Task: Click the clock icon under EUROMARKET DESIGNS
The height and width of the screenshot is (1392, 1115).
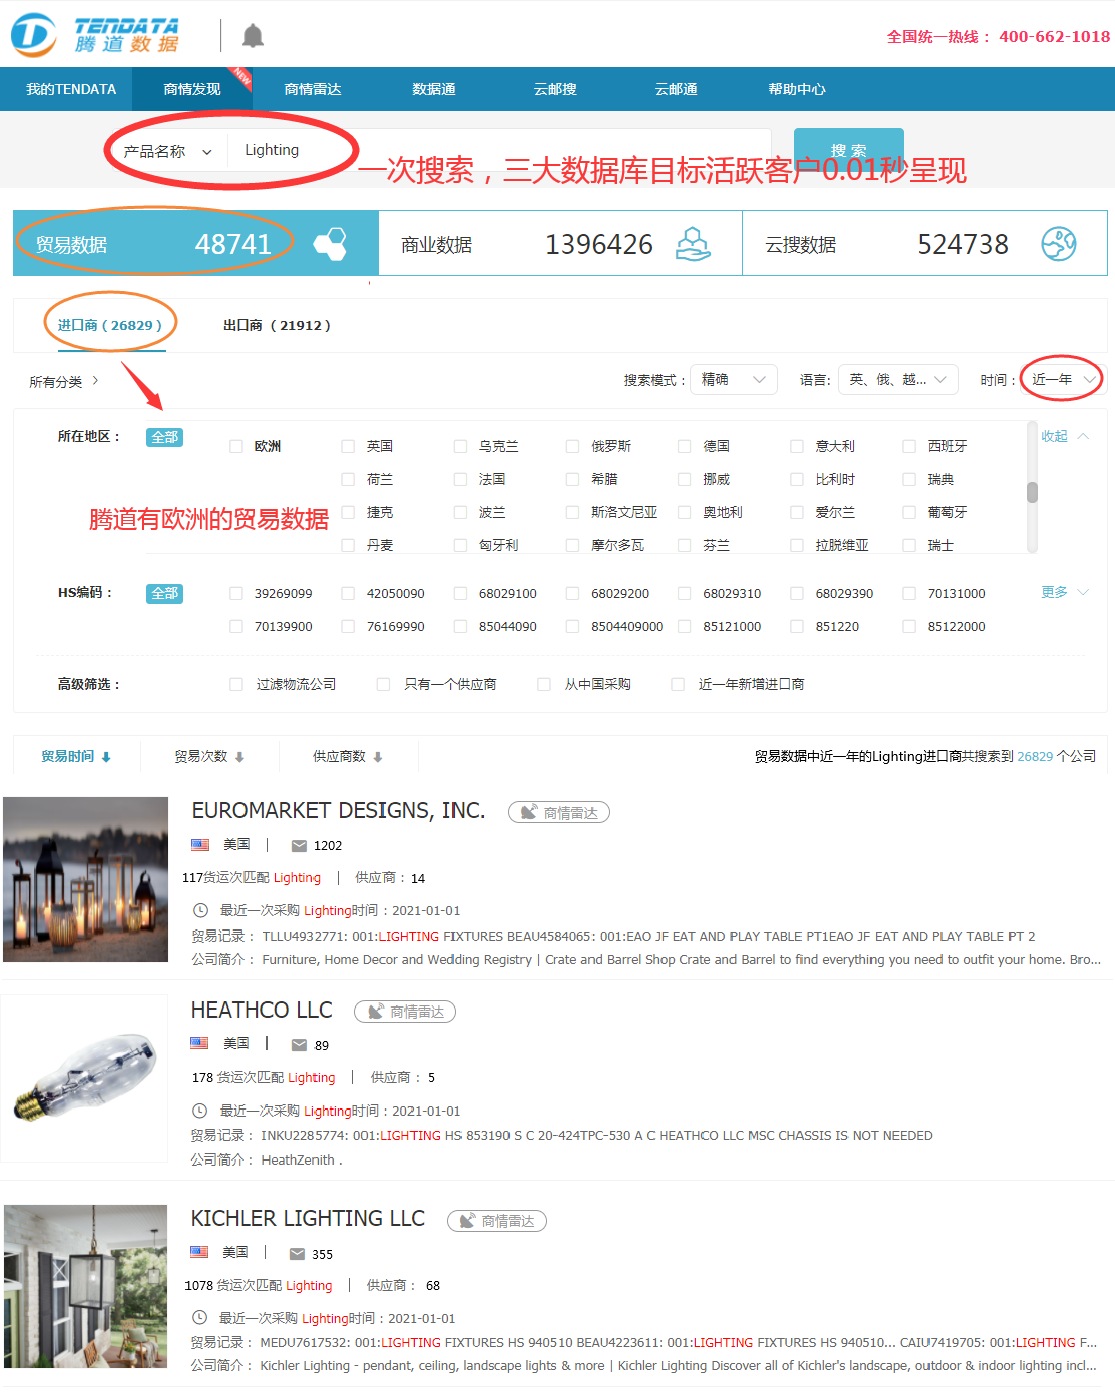Action: [200, 911]
